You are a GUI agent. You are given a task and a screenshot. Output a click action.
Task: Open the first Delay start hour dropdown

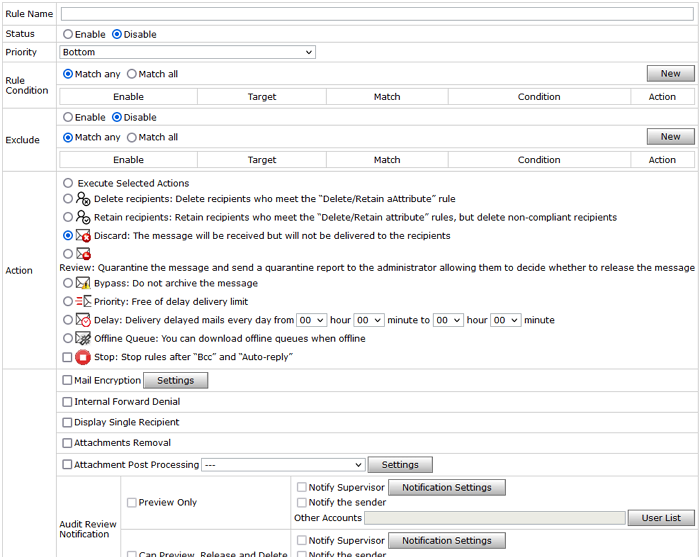coord(312,320)
